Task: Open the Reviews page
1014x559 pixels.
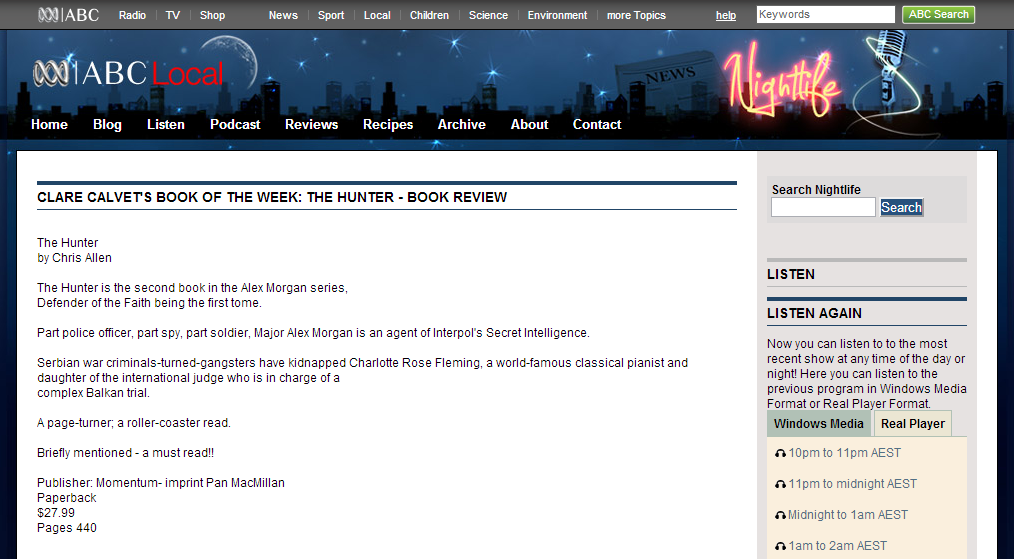Action: click(312, 124)
